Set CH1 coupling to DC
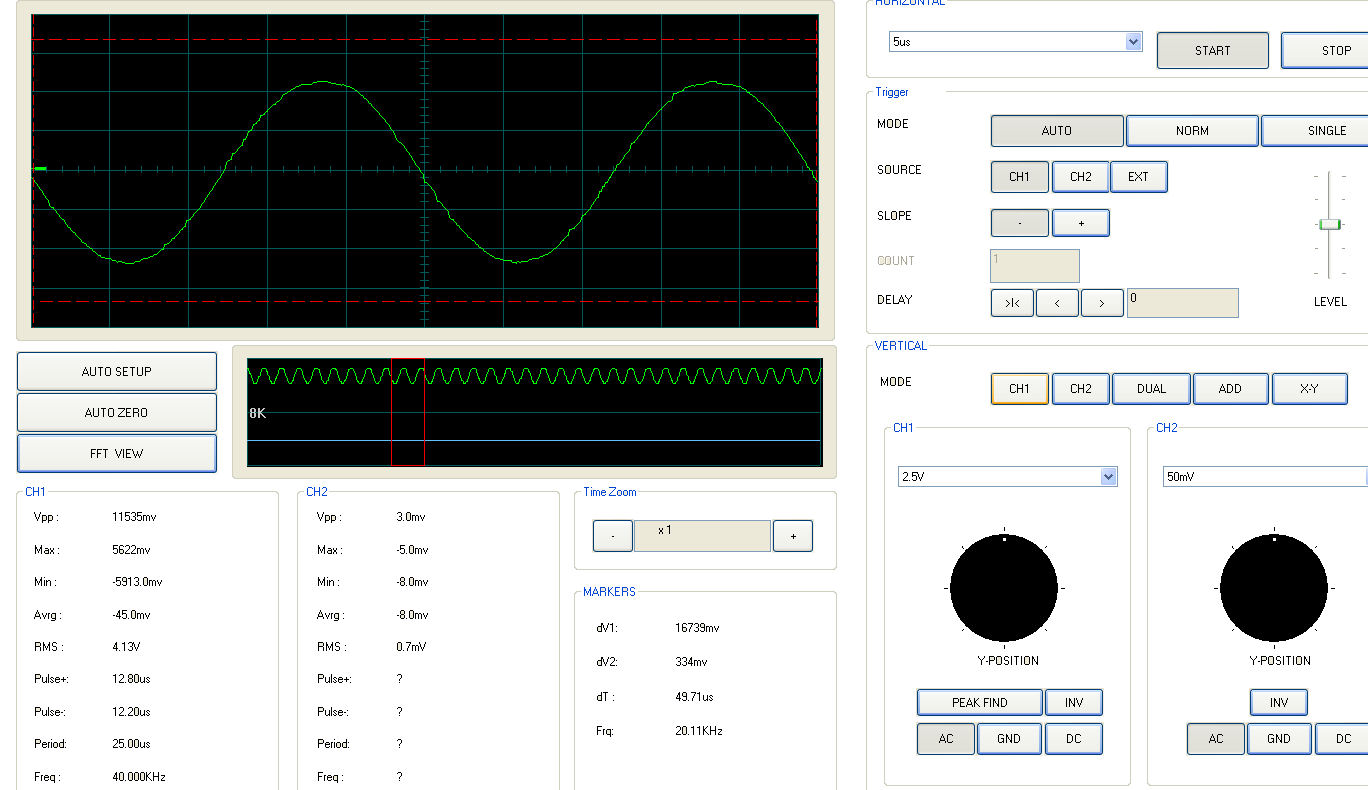Screen dimensions: 1368x790 point(1074,739)
